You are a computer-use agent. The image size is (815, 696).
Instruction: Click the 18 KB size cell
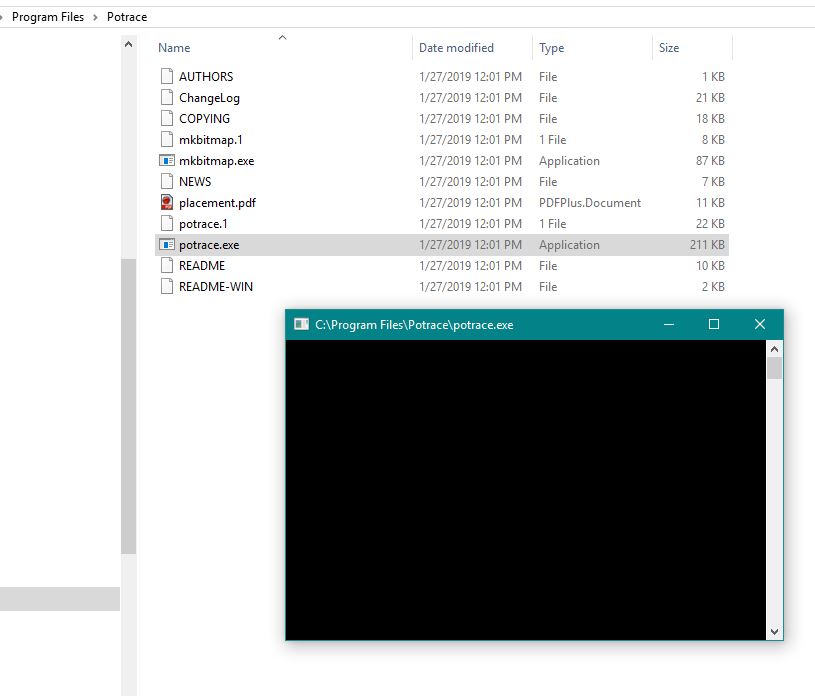click(710, 119)
